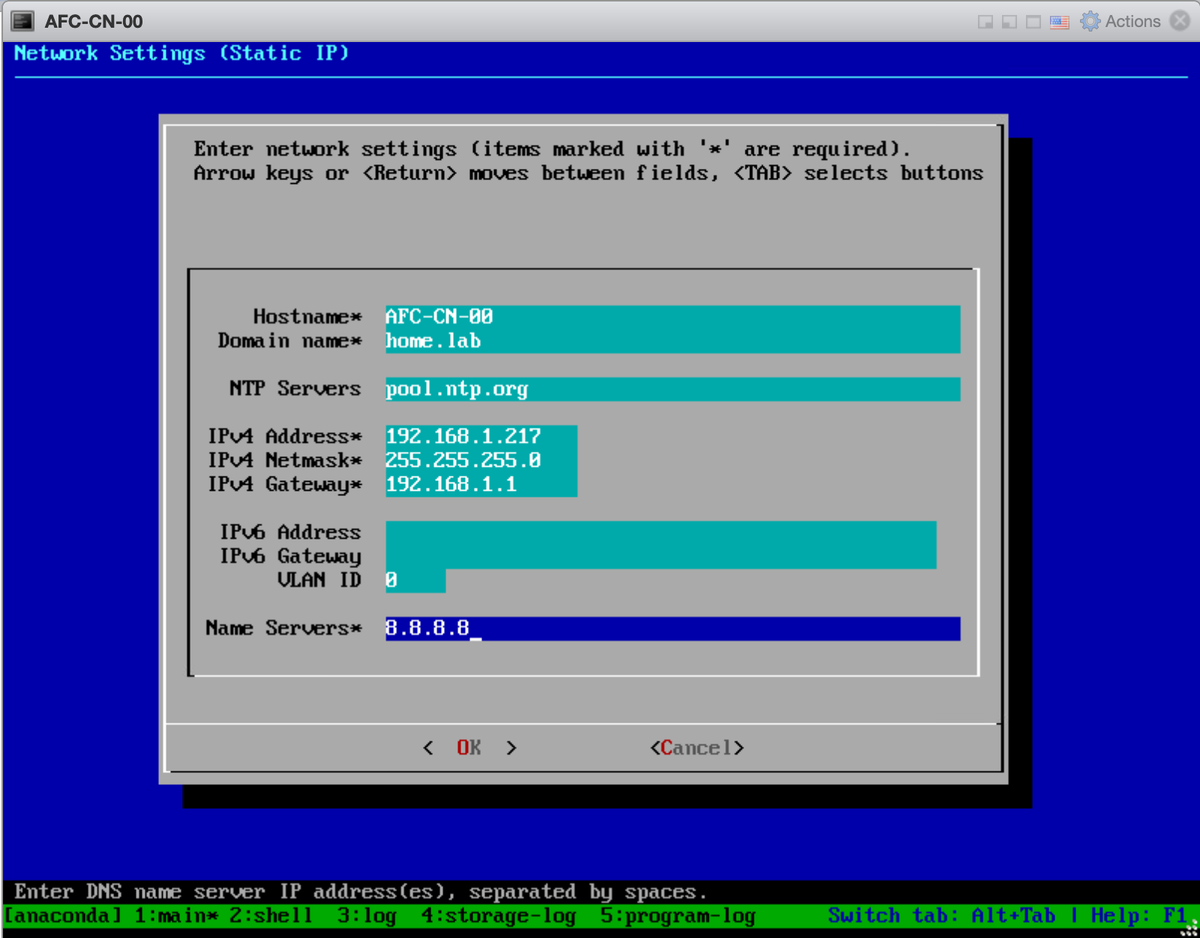
Task: Select the middle window resize icon
Action: [1009, 20]
